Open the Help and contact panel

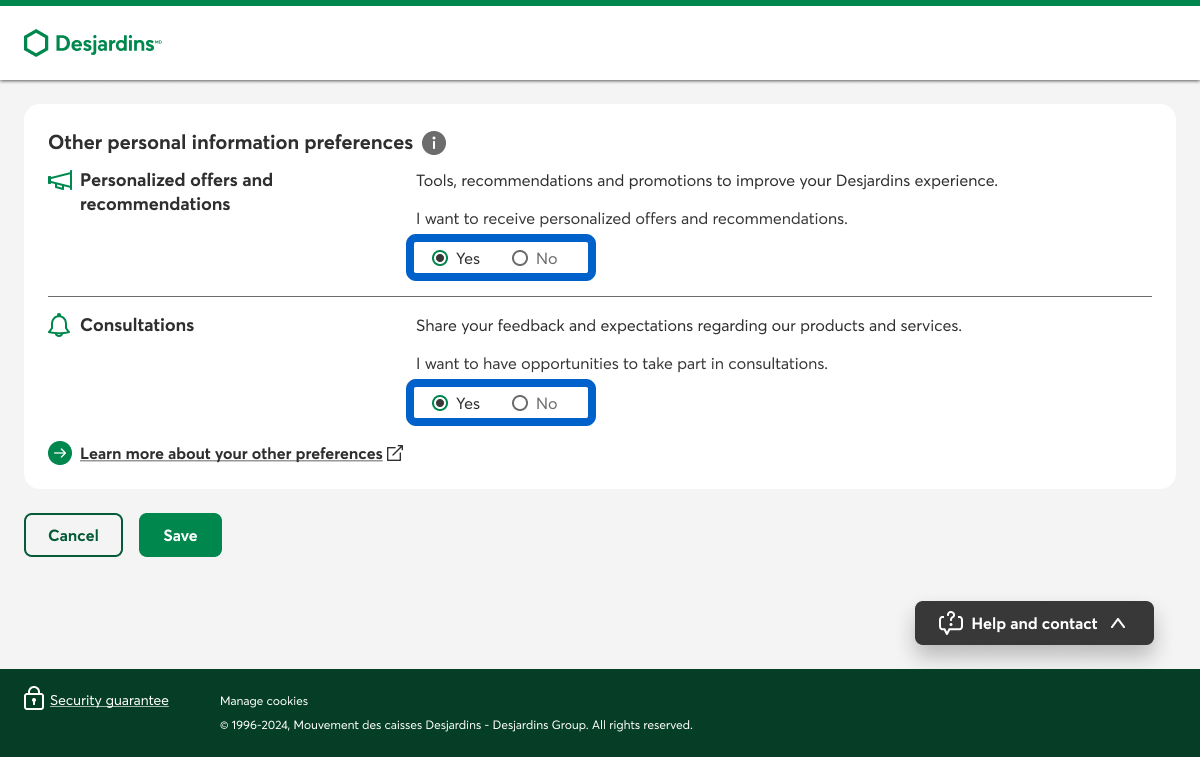(1033, 623)
